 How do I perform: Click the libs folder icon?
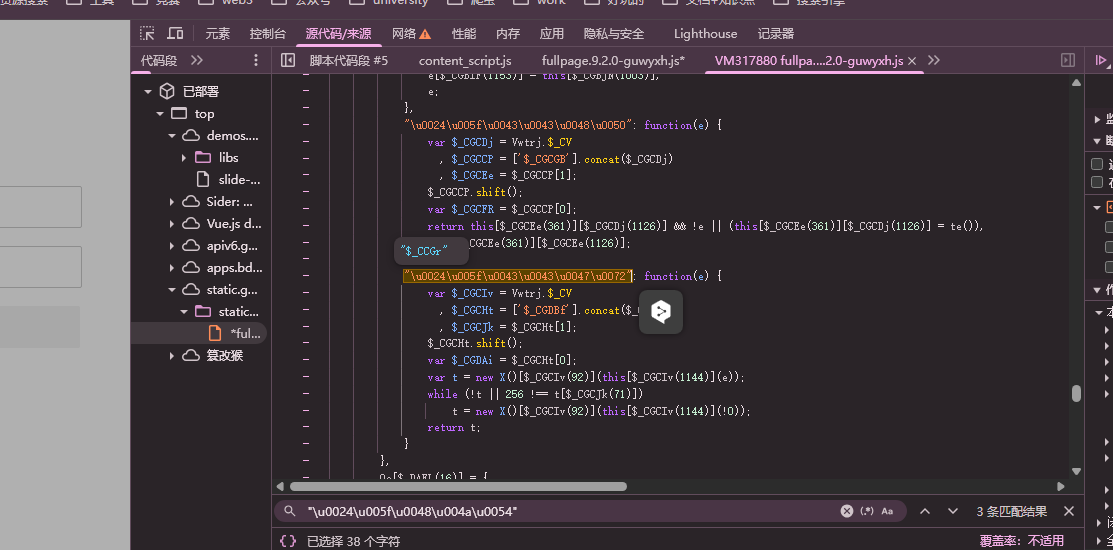click(x=203, y=158)
